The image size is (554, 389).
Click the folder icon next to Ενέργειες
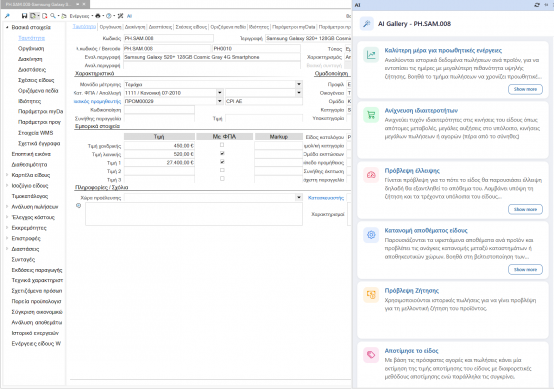pos(64,16)
